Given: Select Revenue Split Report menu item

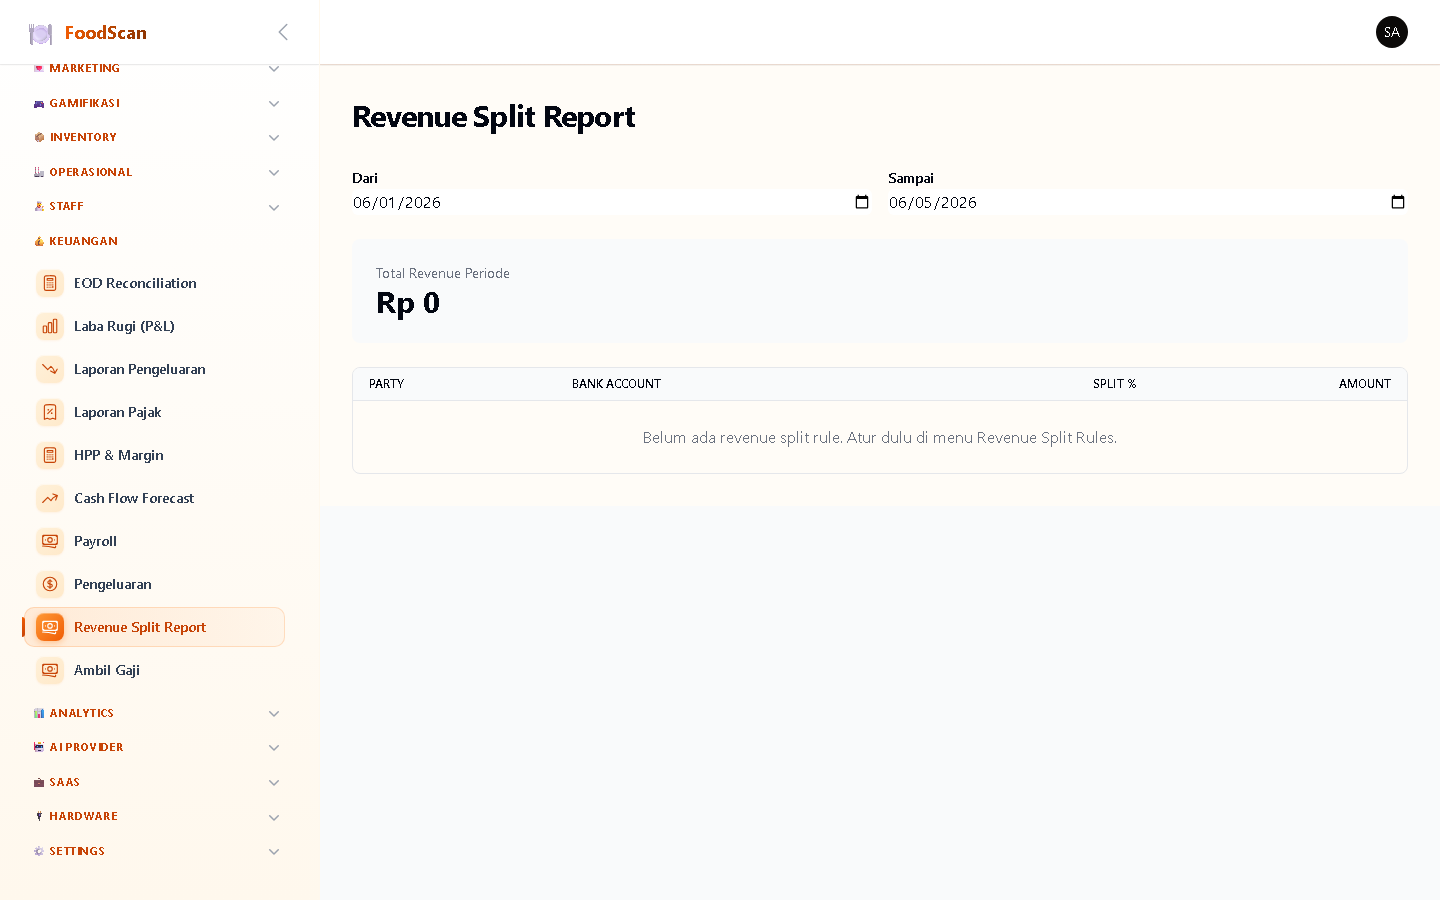Looking at the screenshot, I should click(154, 627).
